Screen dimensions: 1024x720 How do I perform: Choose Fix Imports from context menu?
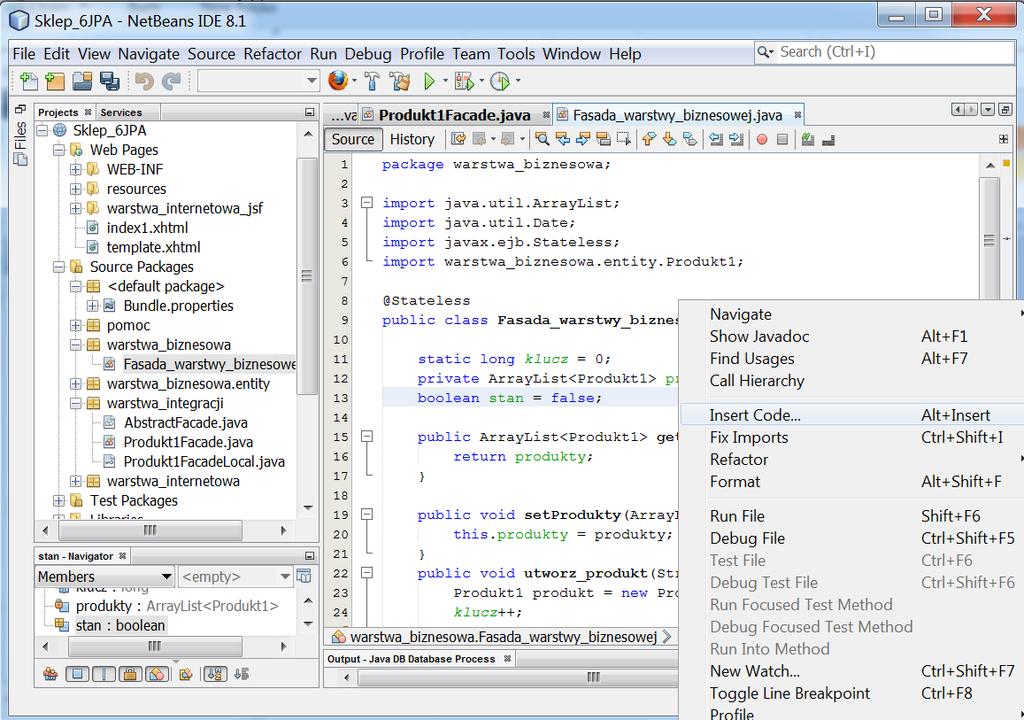(x=852, y=437)
